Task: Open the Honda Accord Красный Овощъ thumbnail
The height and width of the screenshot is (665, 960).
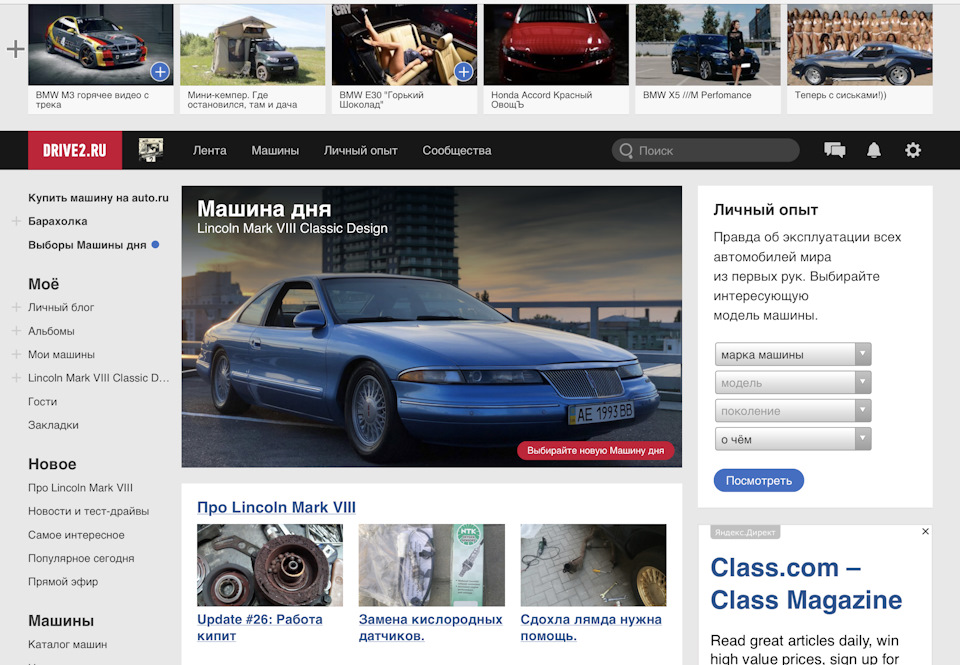Action: point(556,45)
